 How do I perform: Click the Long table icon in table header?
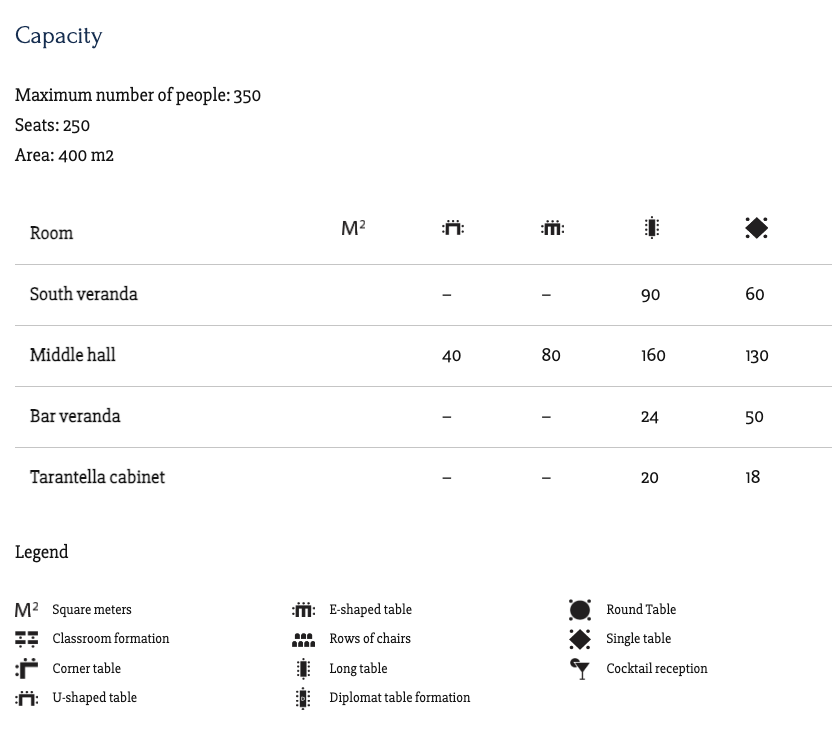pyautogui.click(x=652, y=228)
